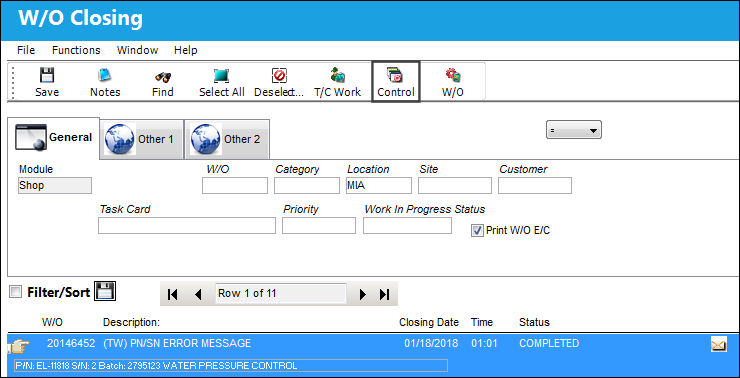Click the Description column header
Image resolution: width=740 pixels, height=378 pixels.
[x=132, y=322]
